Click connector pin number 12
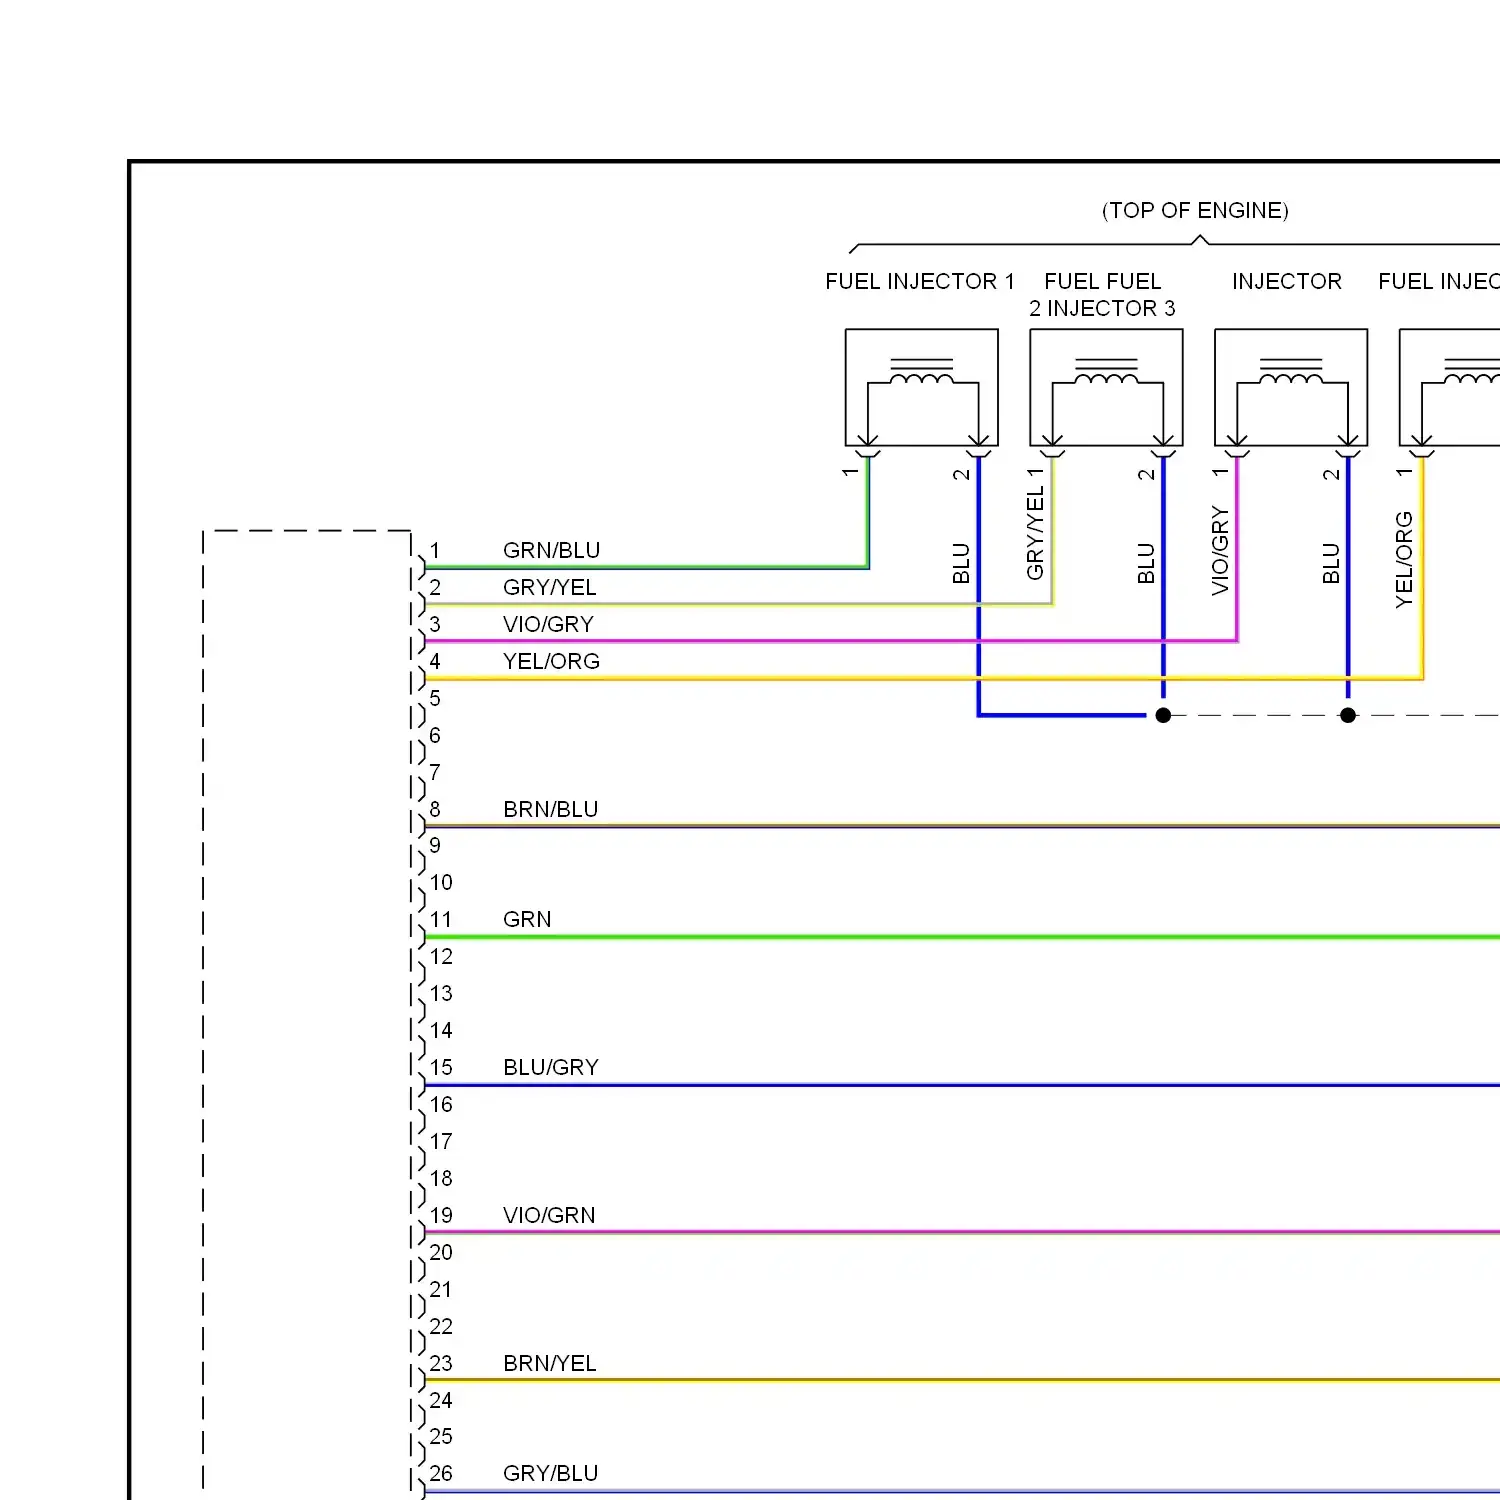The width and height of the screenshot is (1500, 1500). (441, 956)
